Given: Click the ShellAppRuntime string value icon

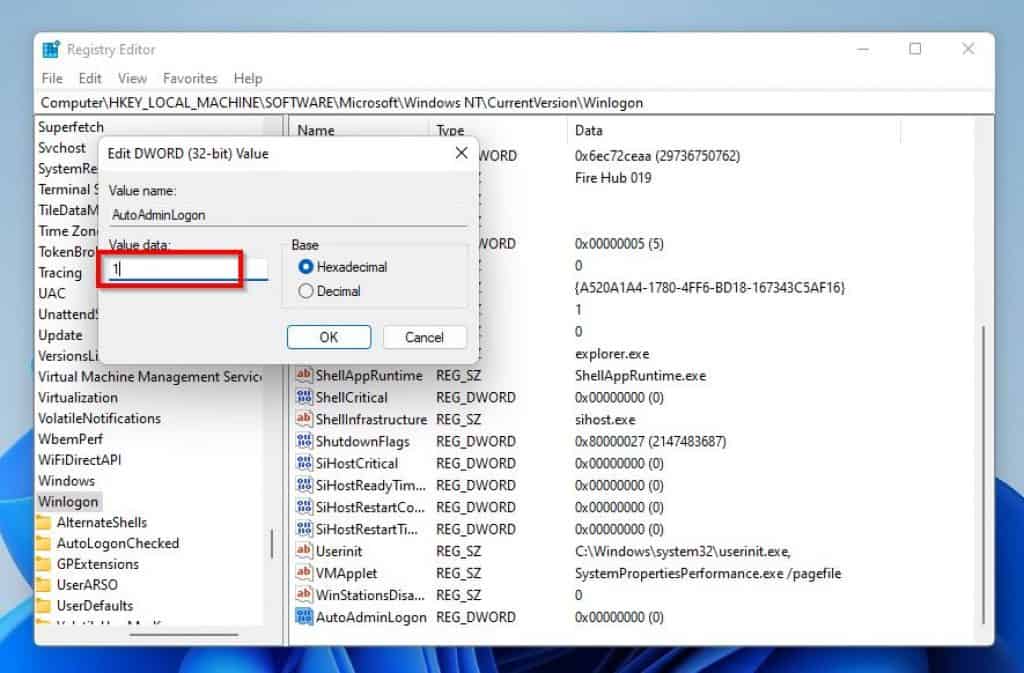Looking at the screenshot, I should [304, 375].
